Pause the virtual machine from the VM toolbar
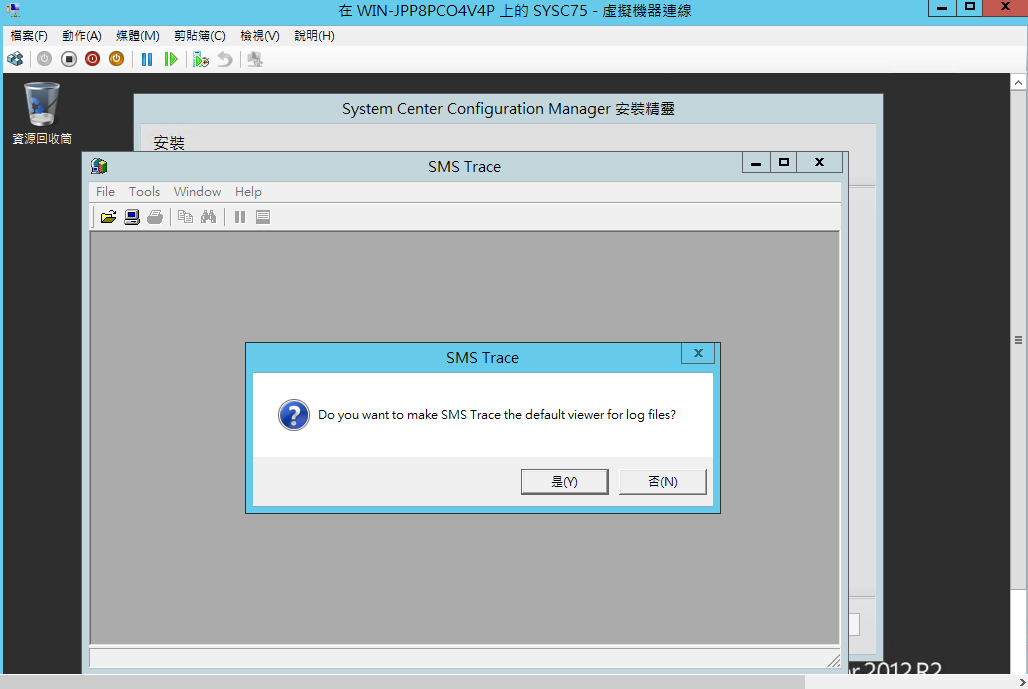Image resolution: width=1028 pixels, height=689 pixels. pyautogui.click(x=147, y=60)
